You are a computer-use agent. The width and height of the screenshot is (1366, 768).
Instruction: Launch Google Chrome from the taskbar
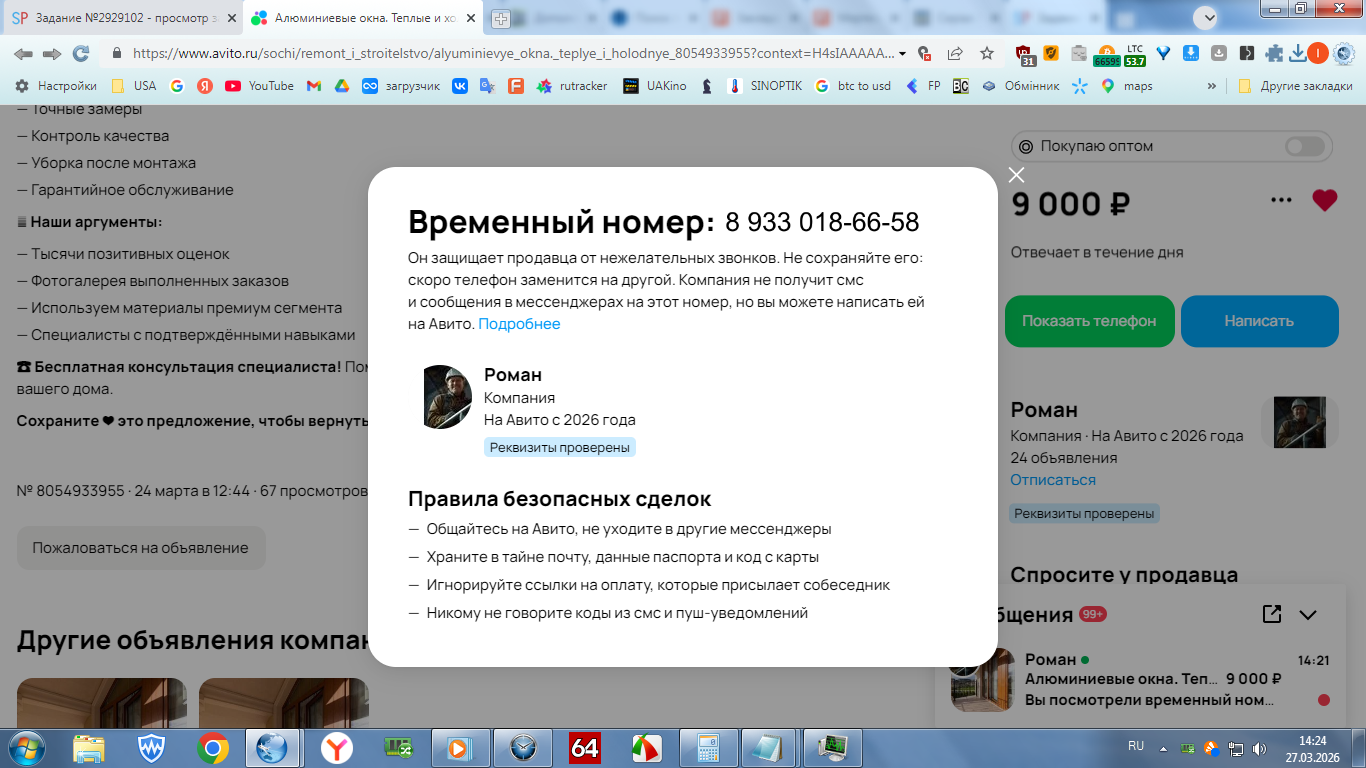(x=212, y=748)
